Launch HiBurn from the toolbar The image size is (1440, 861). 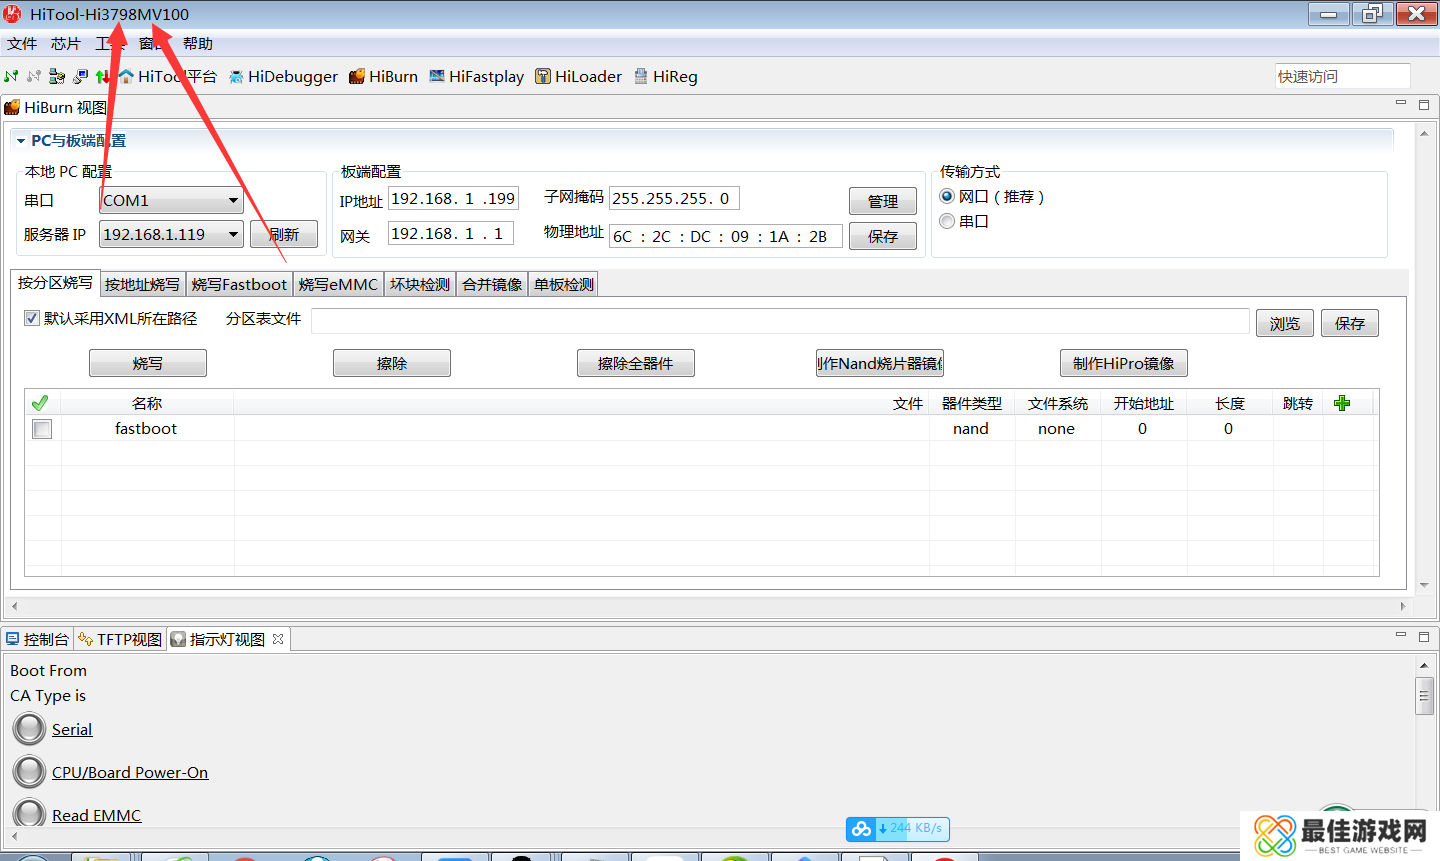(383, 77)
